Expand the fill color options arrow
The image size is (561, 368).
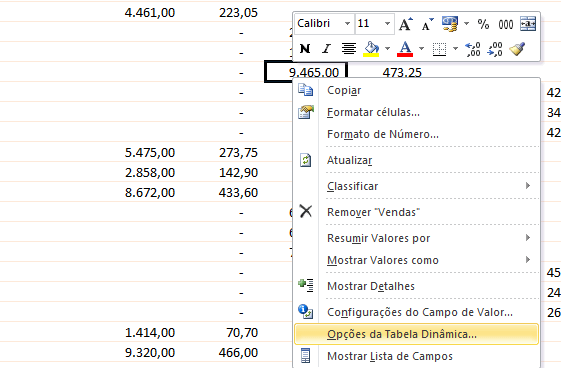click(x=387, y=49)
